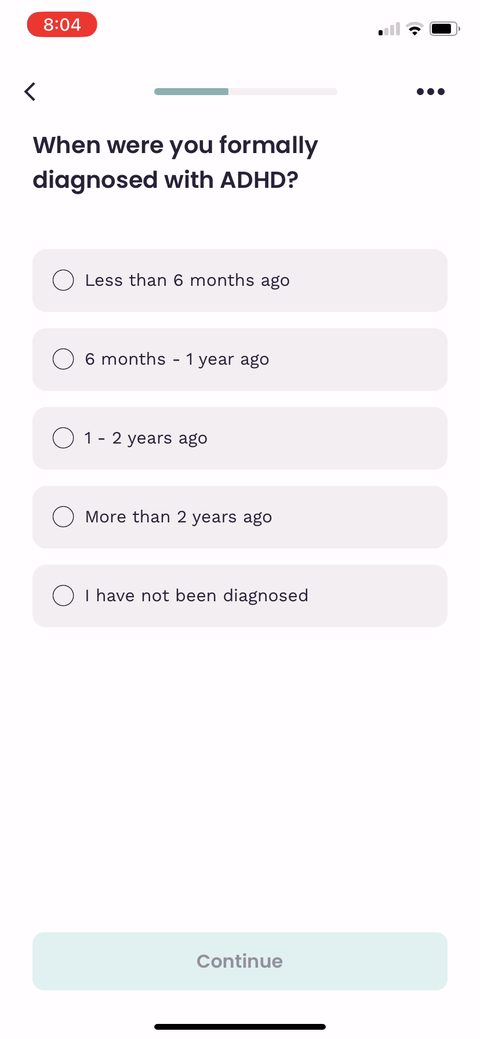Choose the 'Less than 6 months ago' option text

[187, 280]
